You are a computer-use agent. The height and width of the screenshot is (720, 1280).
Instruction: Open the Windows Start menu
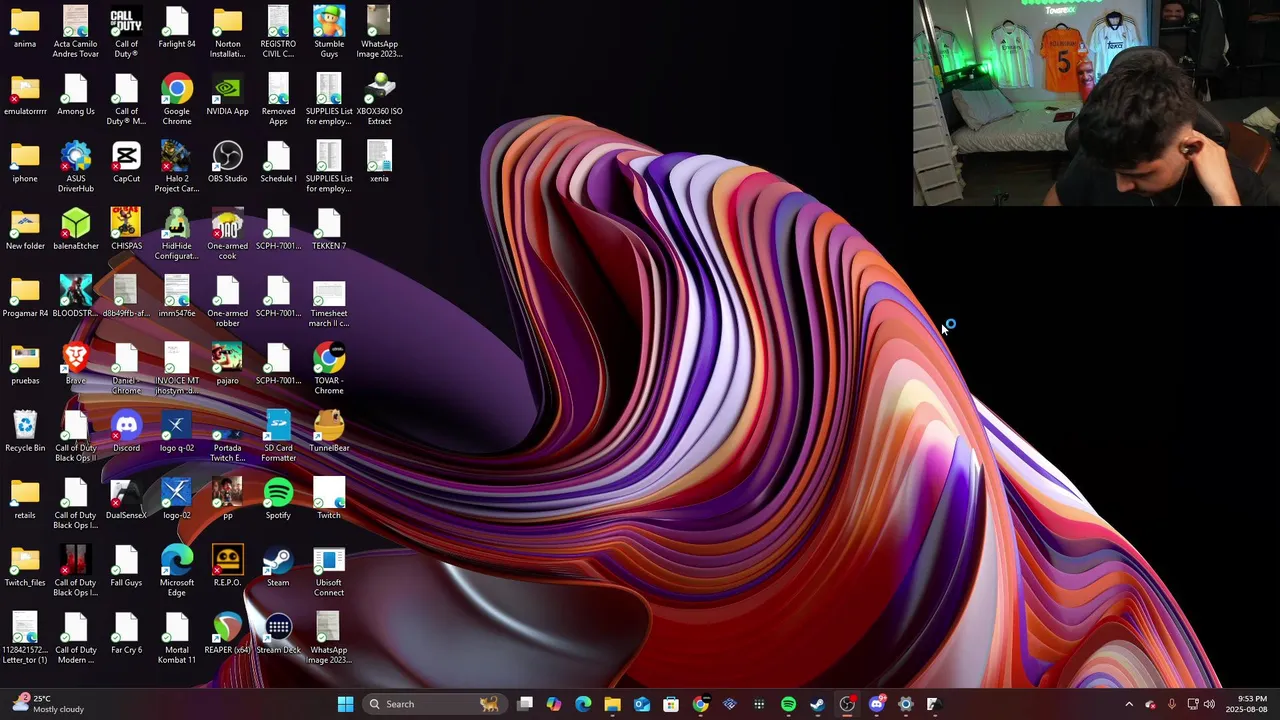pyautogui.click(x=345, y=704)
